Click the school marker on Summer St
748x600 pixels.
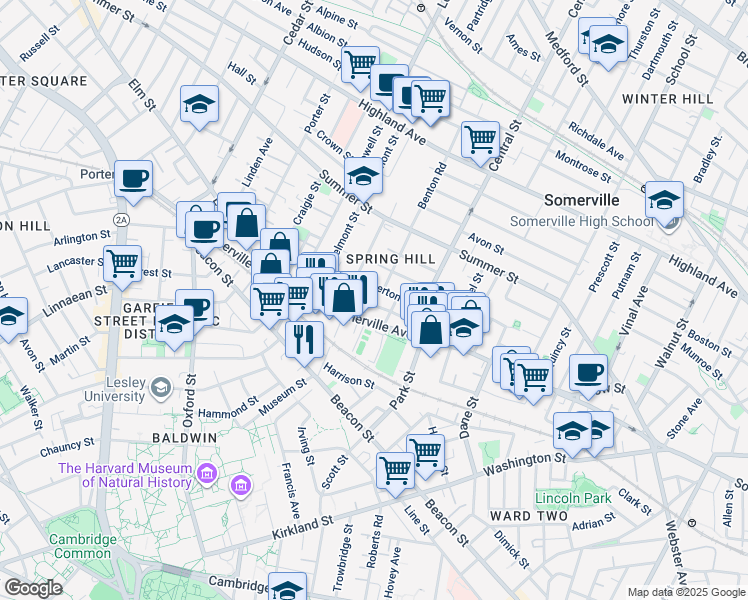pos(363,177)
